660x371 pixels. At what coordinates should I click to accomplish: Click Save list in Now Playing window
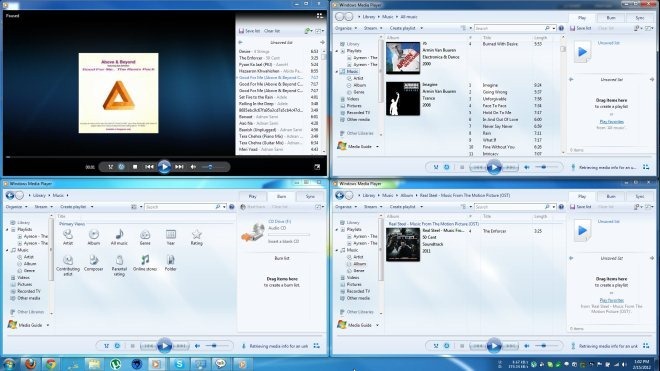249,31
